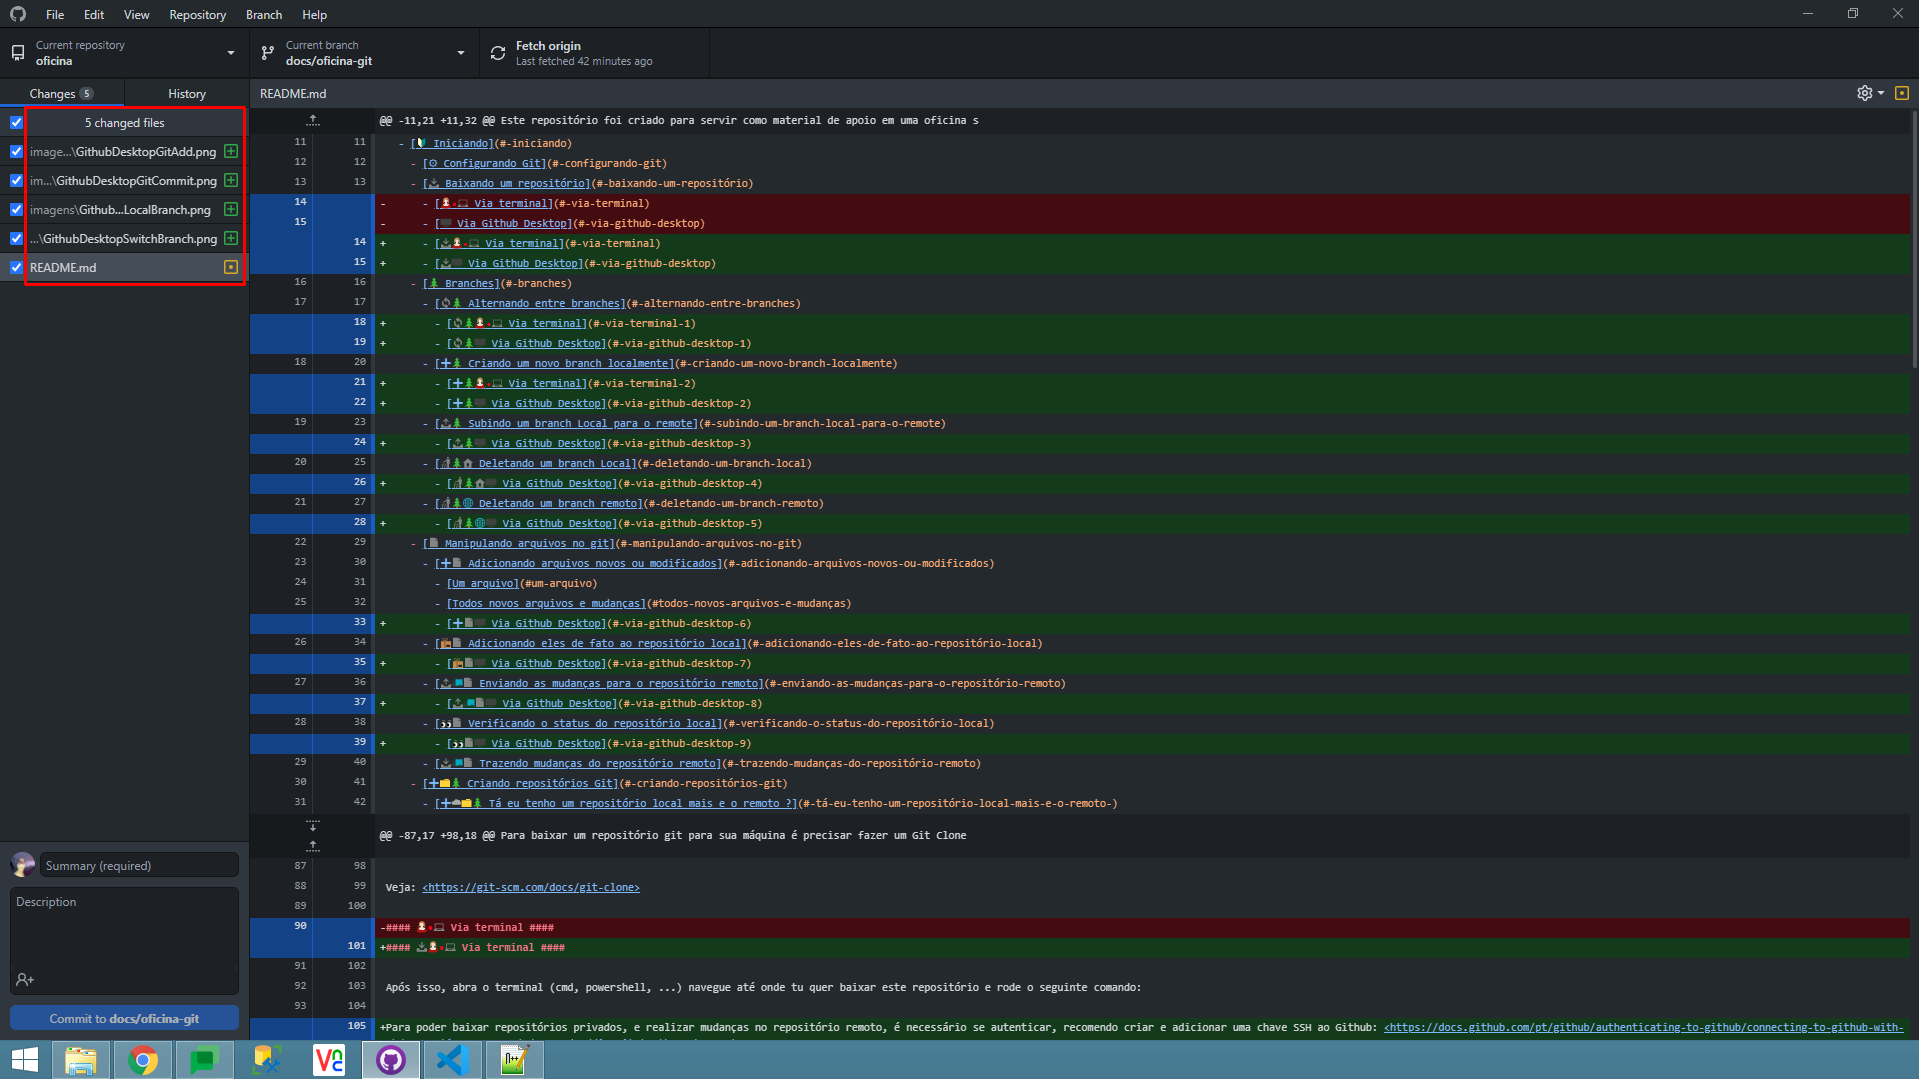Viewport: 1919px width, 1079px height.
Task: Toggle selection of added line 18
Action: [x=312, y=322]
